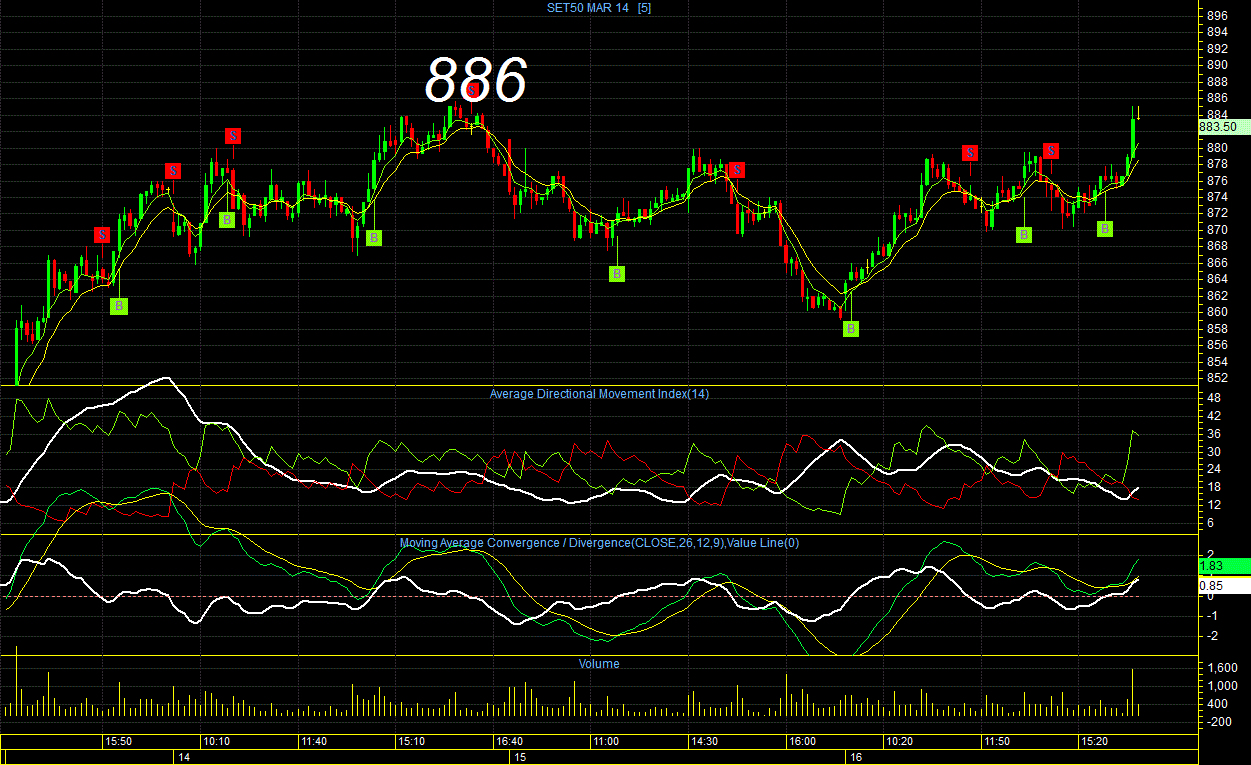Select the large 886 text annotation
The height and width of the screenshot is (765, 1251).
coord(476,80)
